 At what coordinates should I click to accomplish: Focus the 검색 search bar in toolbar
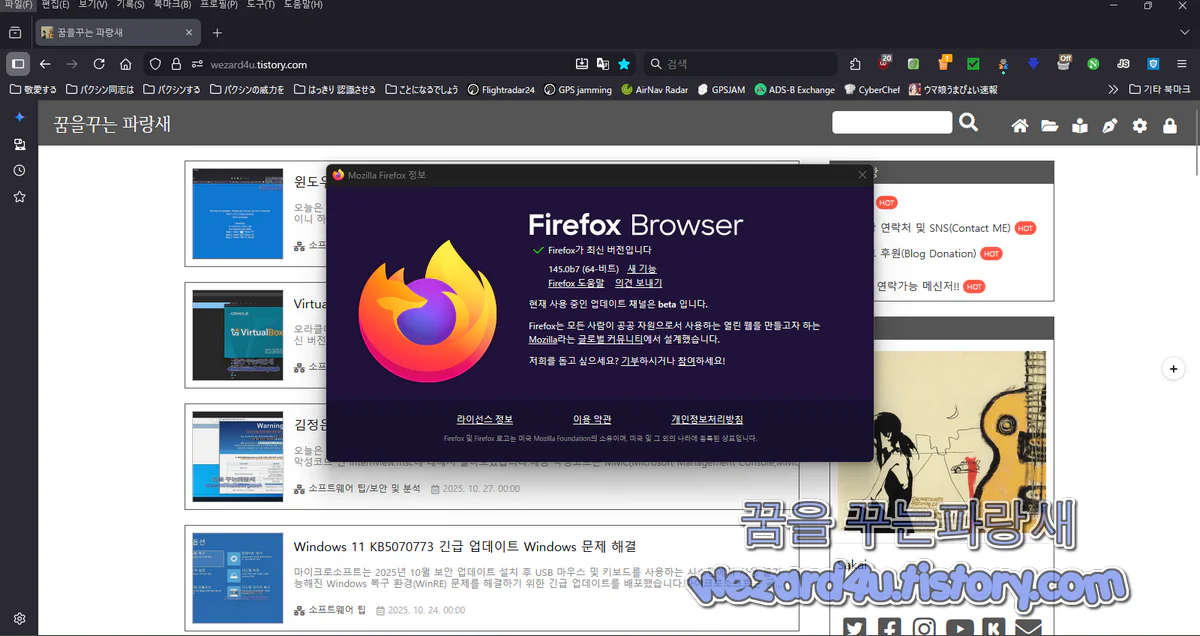click(x=738, y=64)
